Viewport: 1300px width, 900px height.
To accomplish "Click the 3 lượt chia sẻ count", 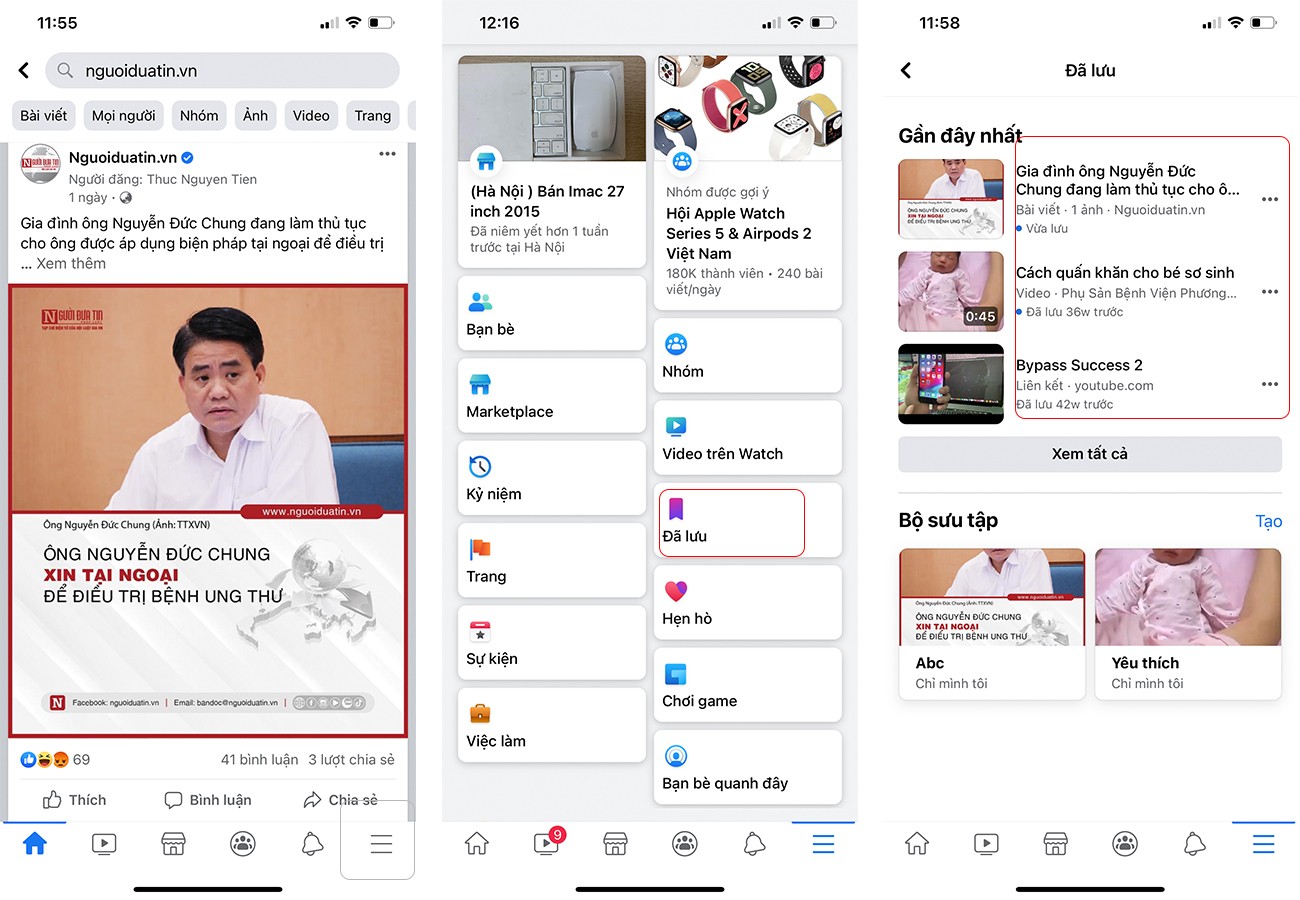I will coord(351,759).
